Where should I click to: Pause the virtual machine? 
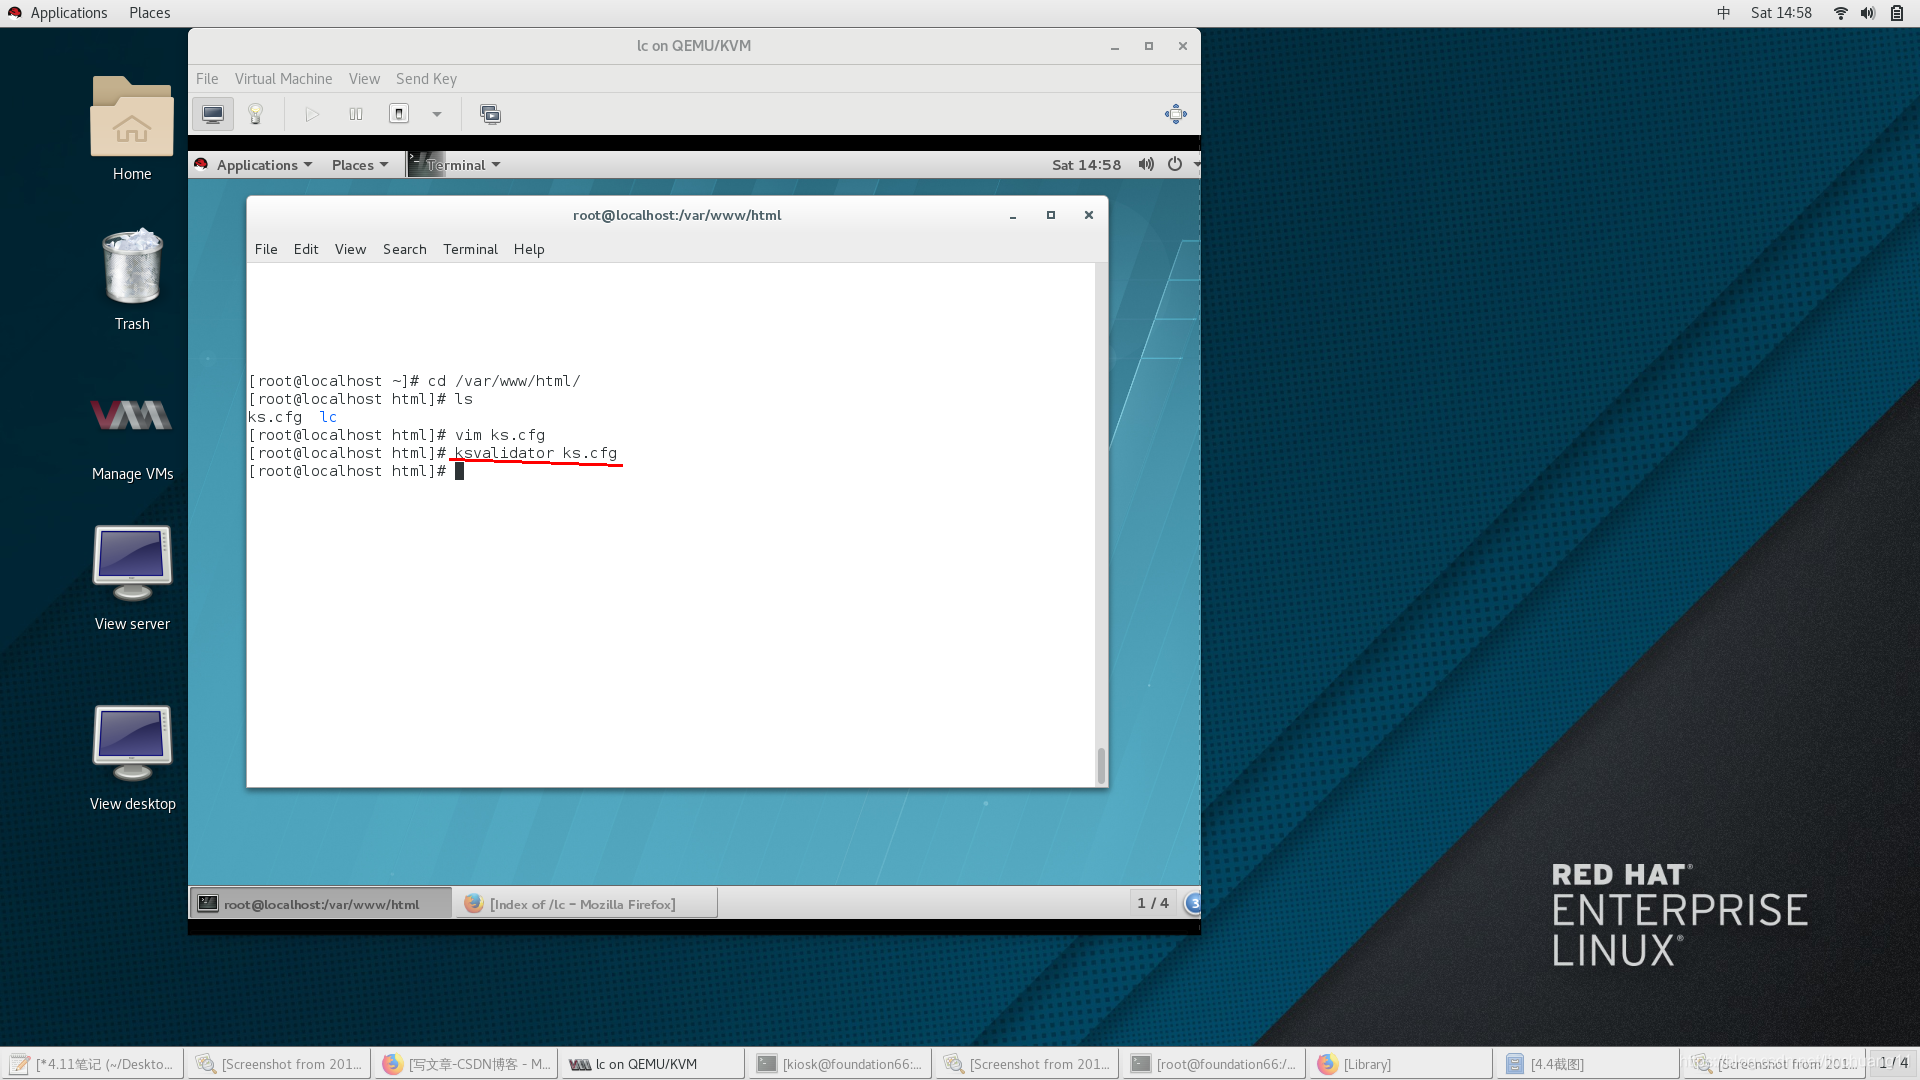coord(356,114)
